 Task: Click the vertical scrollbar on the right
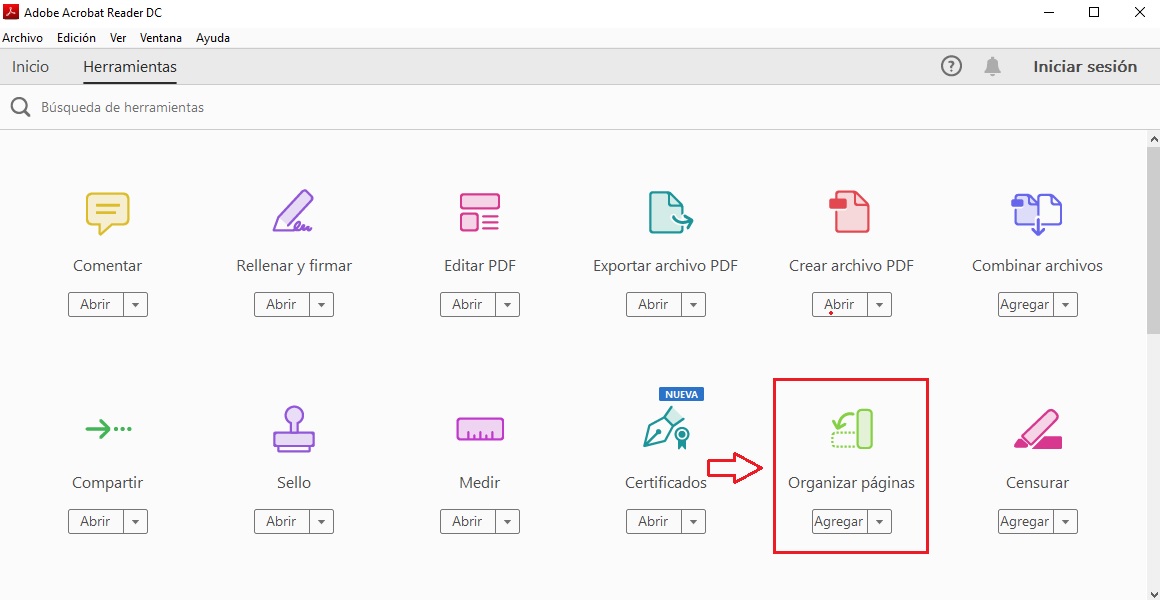coord(1152,240)
